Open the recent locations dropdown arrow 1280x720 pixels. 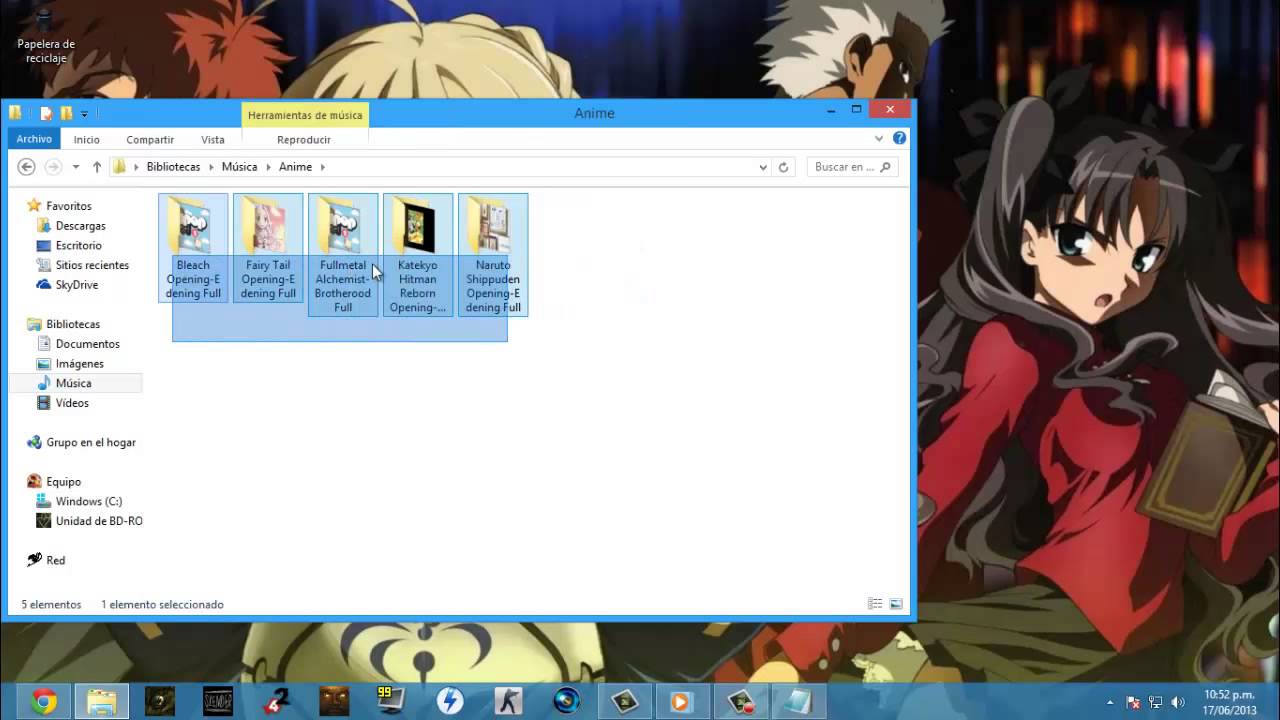76,167
